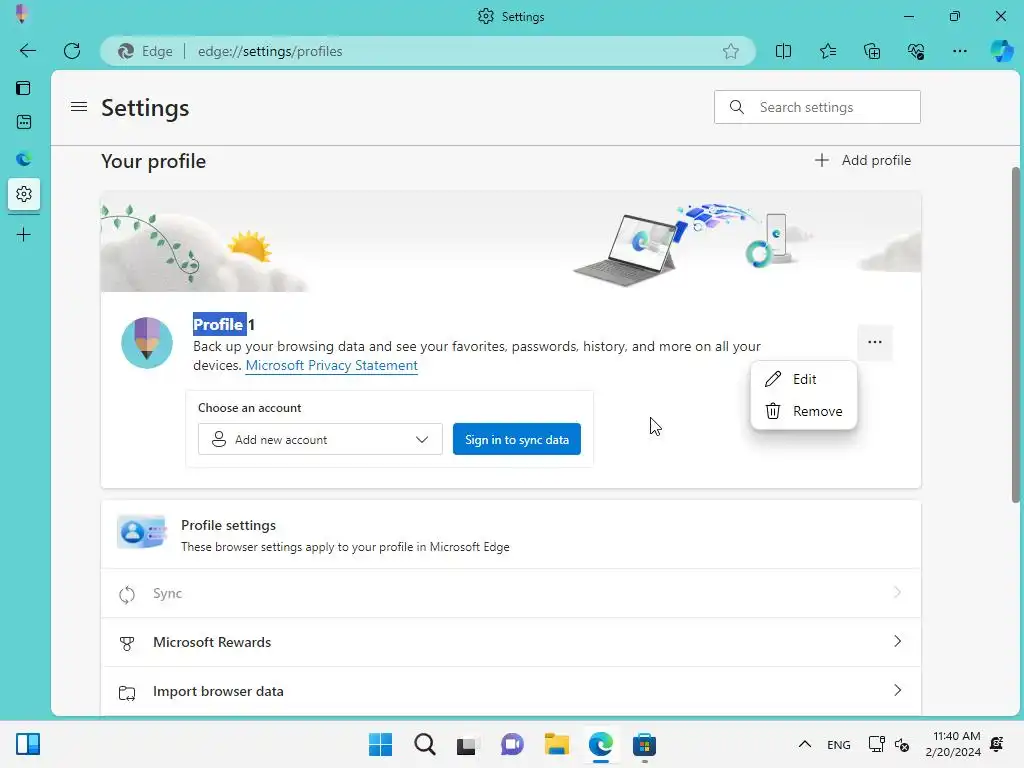Open Browser essentials heart icon
Viewport: 1024px width, 768px height.
(916, 51)
